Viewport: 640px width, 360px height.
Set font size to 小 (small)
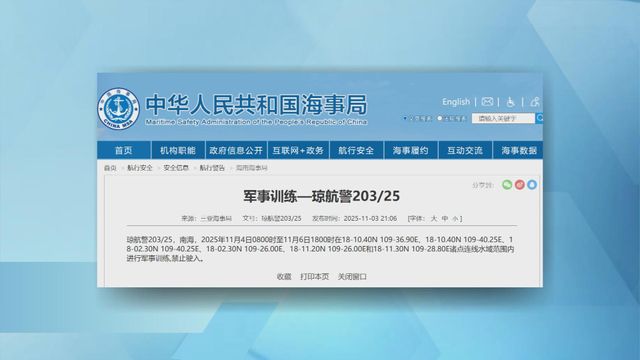tap(456, 219)
